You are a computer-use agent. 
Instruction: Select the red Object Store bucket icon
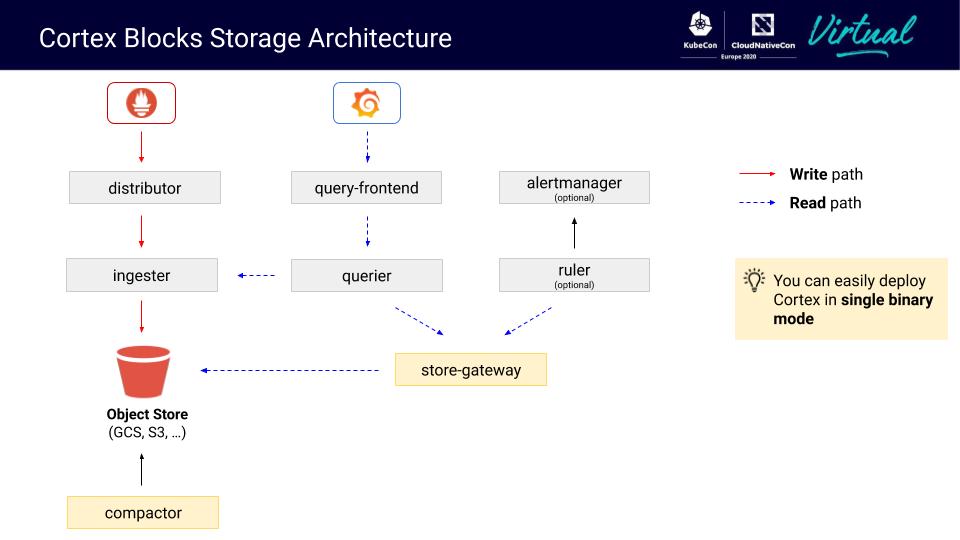(x=144, y=371)
